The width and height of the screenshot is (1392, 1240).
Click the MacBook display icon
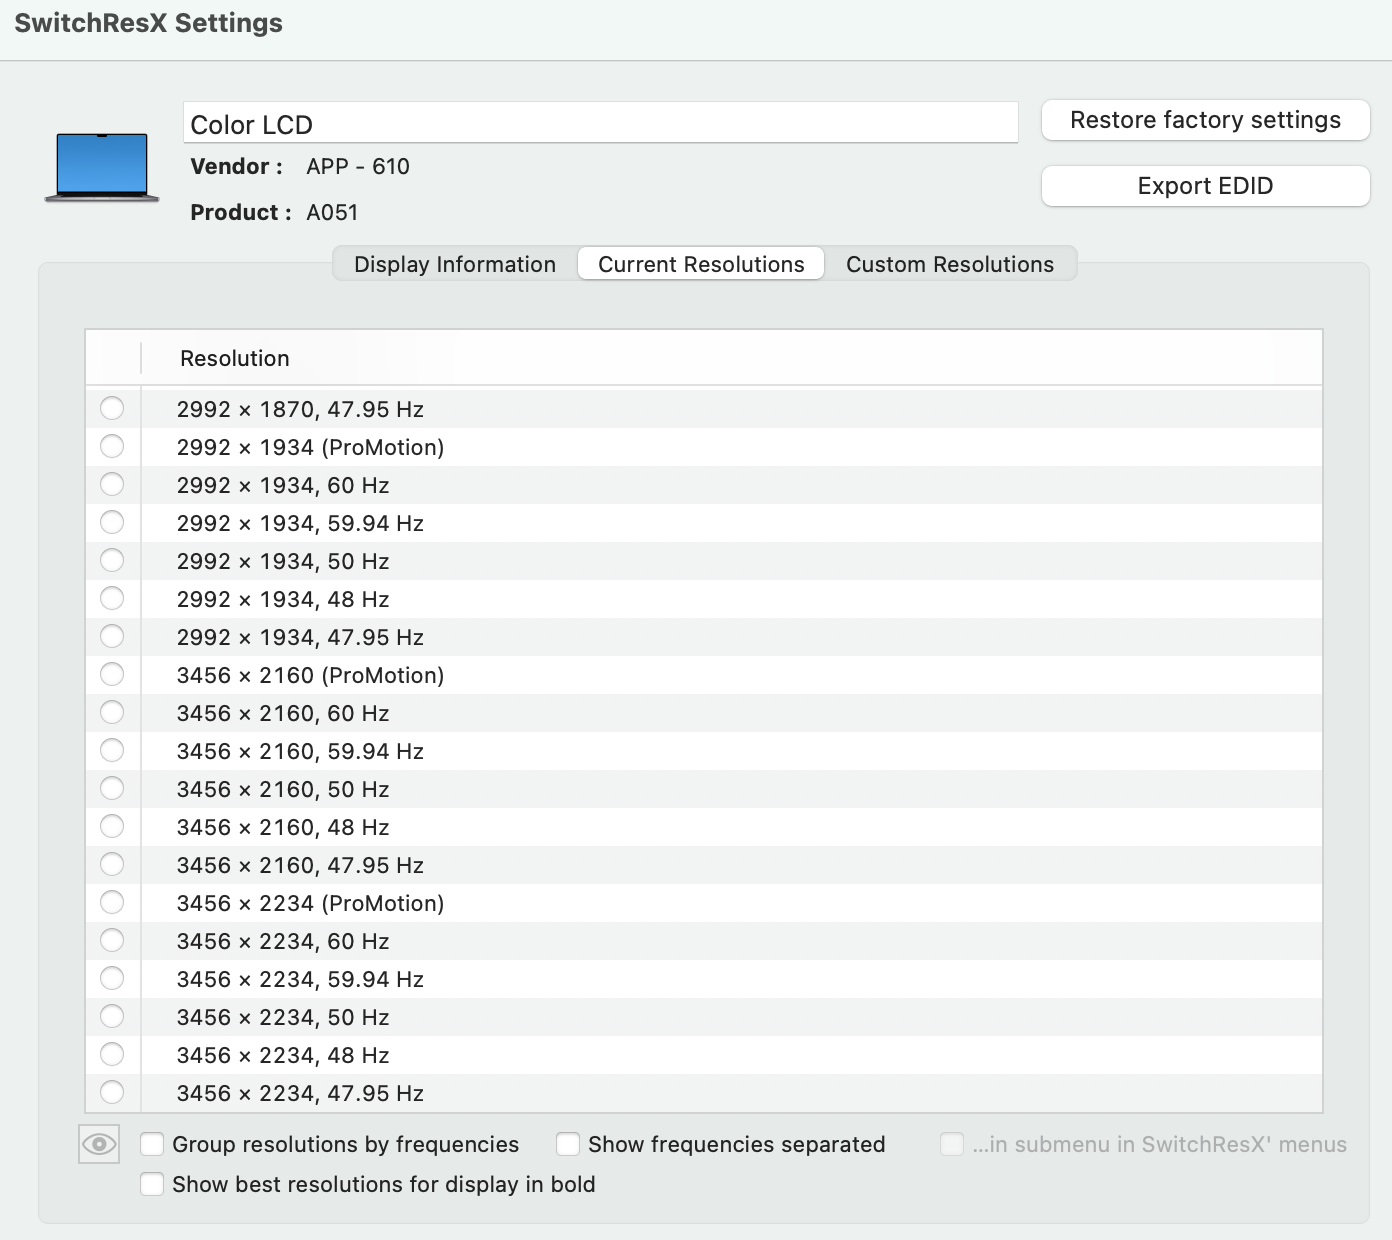pyautogui.click(x=102, y=167)
